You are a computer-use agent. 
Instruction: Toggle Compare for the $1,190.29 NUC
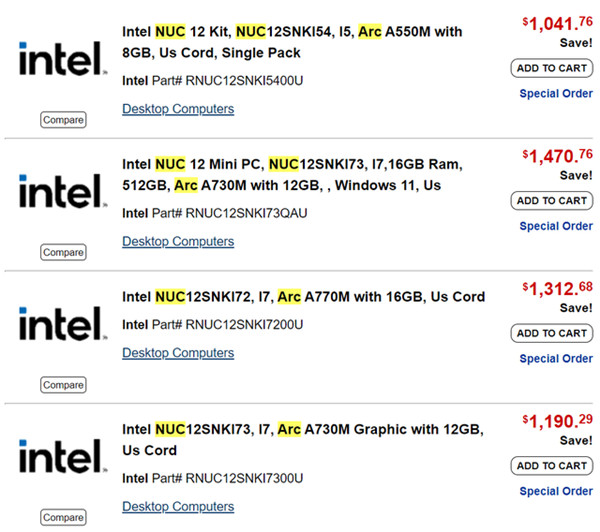click(63, 517)
